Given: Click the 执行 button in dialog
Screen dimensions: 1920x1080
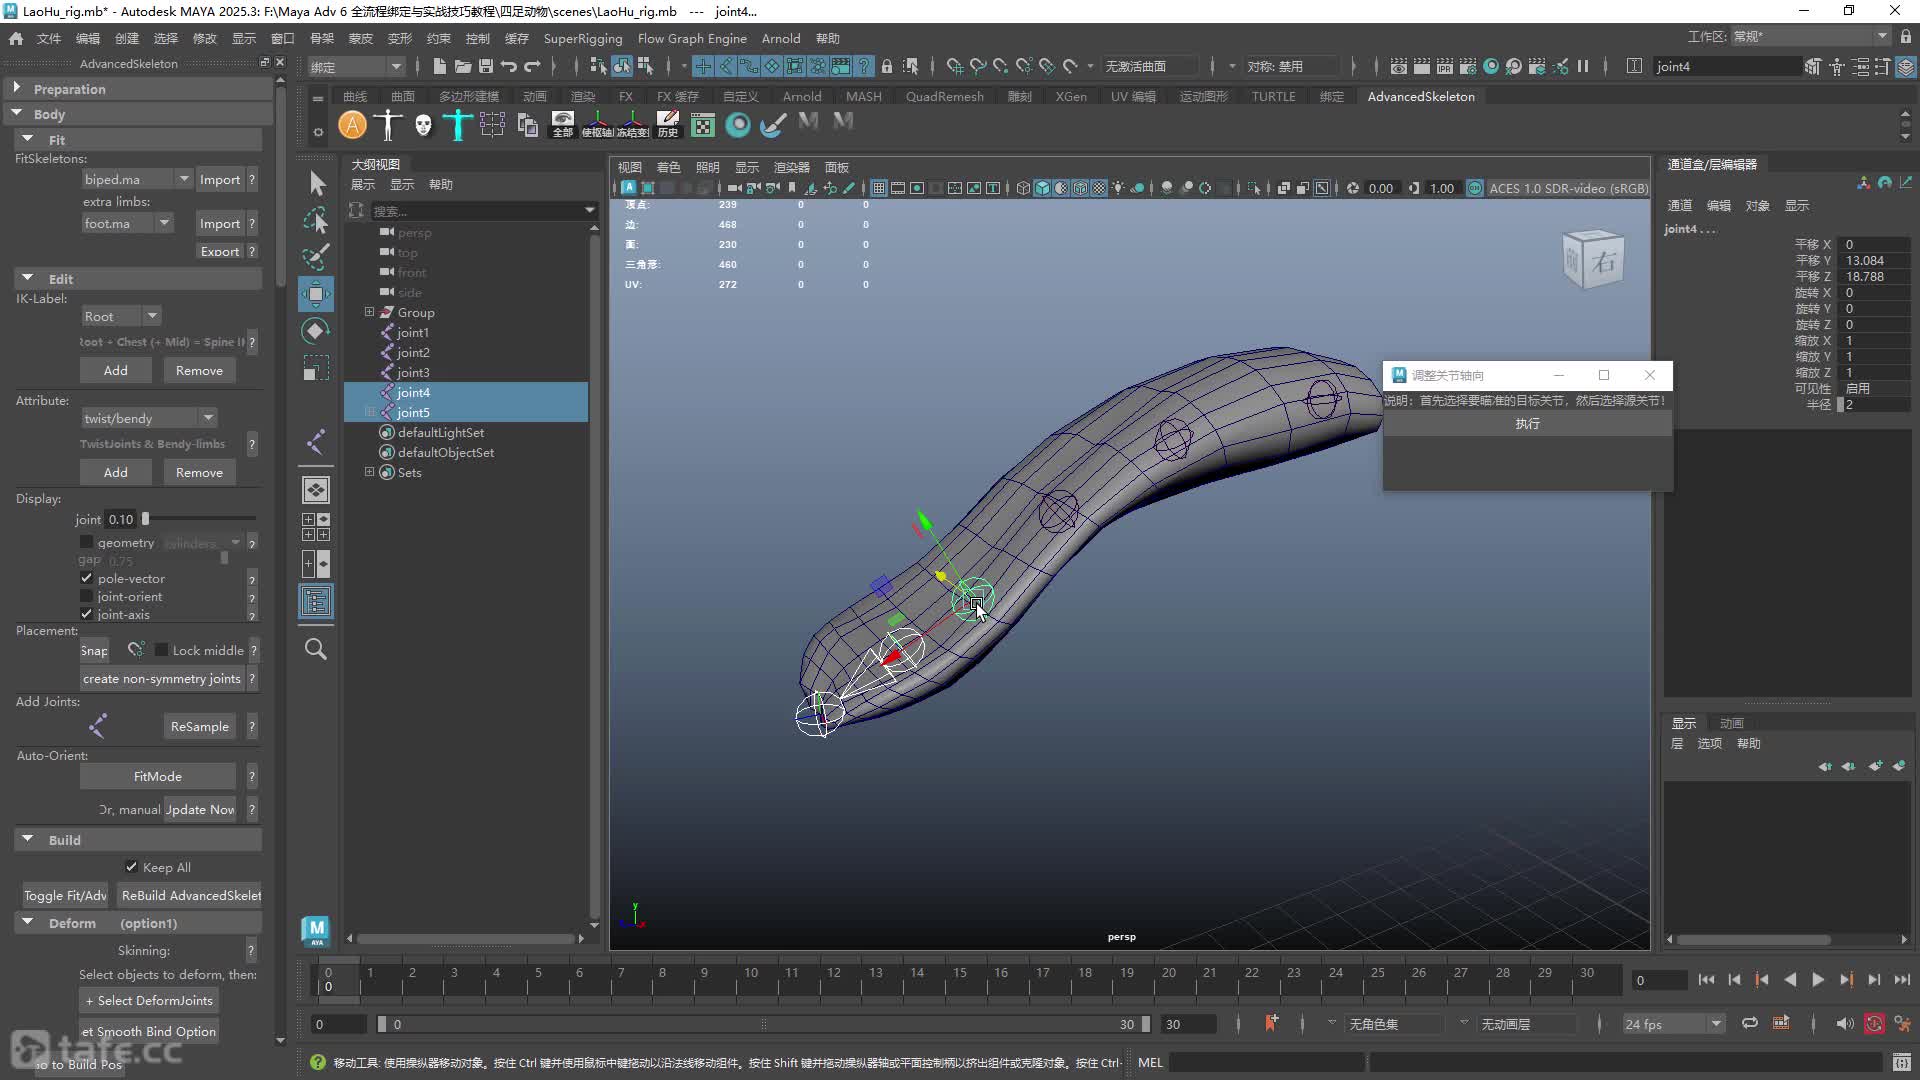Looking at the screenshot, I should [x=1527, y=424].
